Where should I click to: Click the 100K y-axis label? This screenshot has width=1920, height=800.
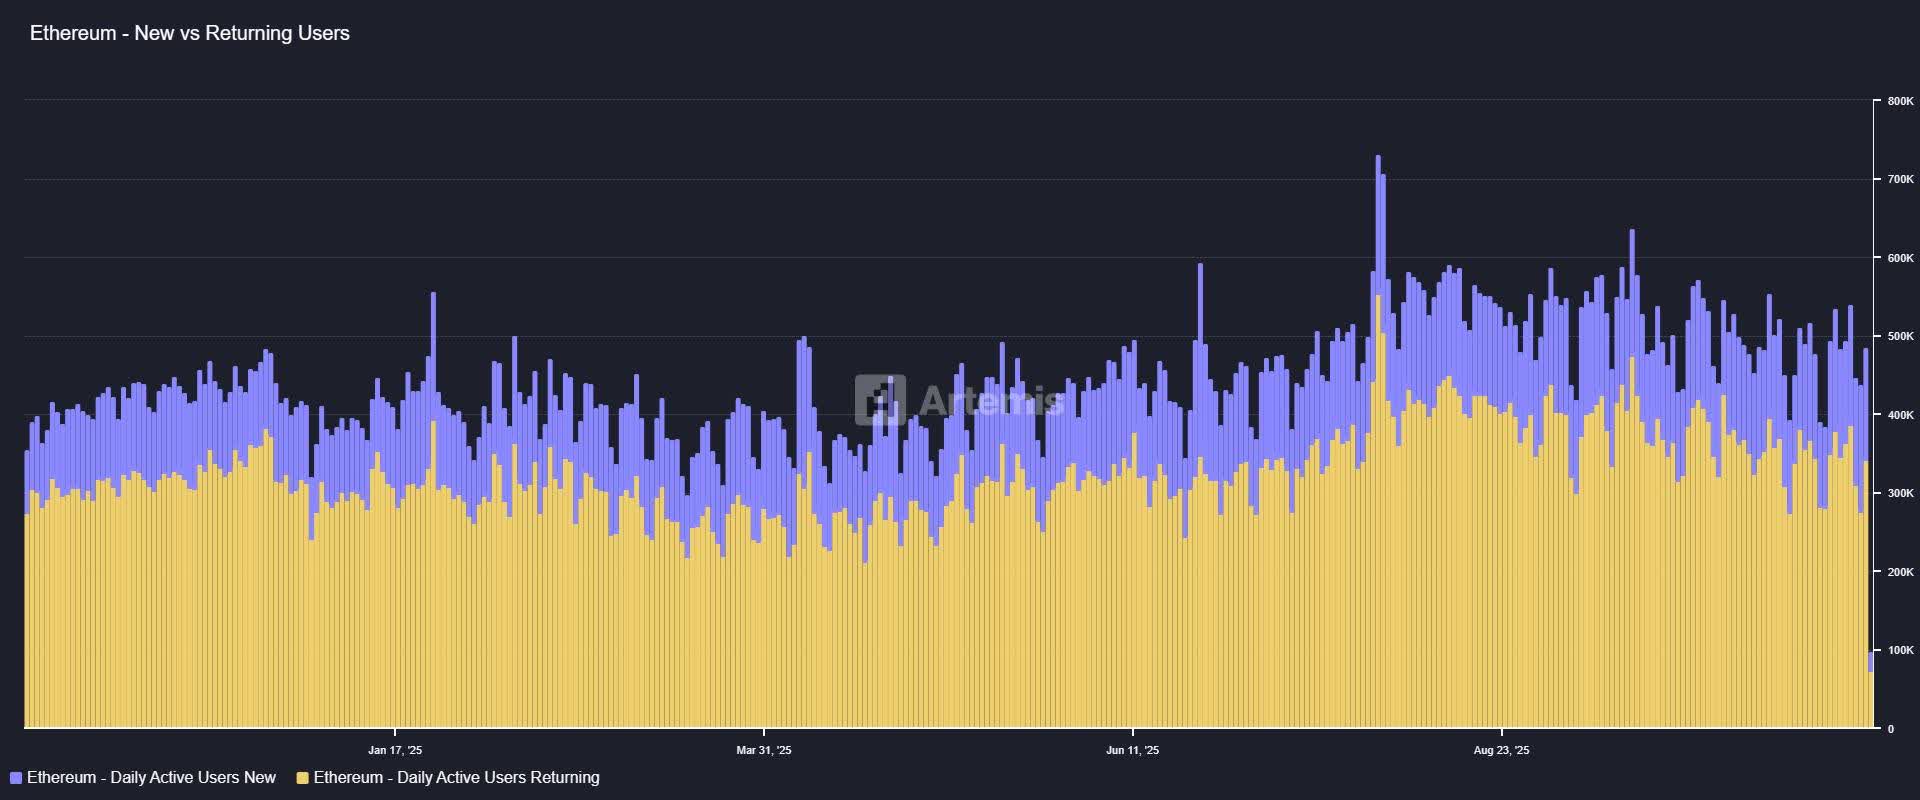click(1900, 650)
